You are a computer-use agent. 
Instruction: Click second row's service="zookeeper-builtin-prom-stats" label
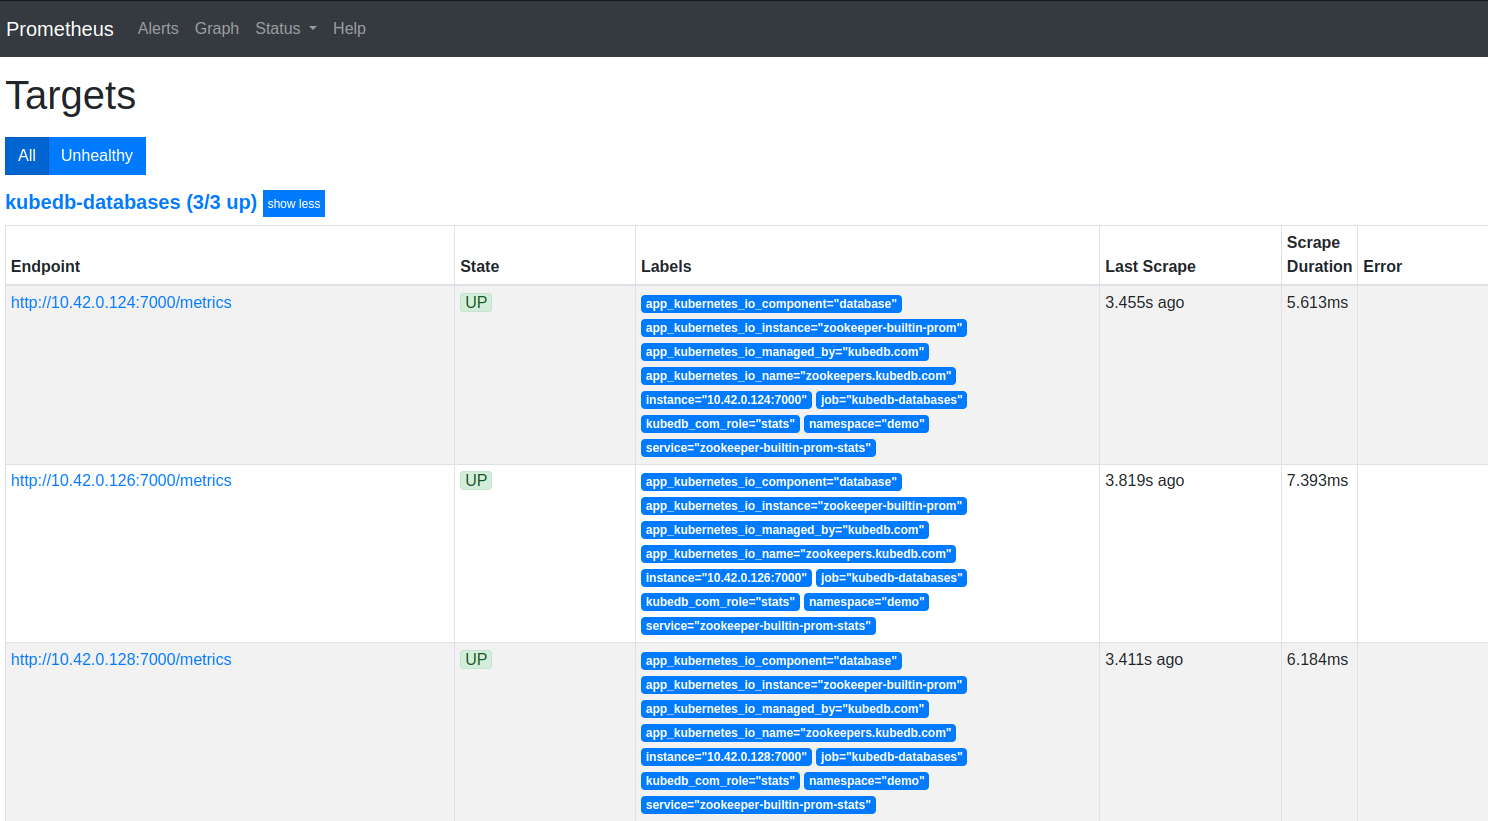click(x=758, y=626)
